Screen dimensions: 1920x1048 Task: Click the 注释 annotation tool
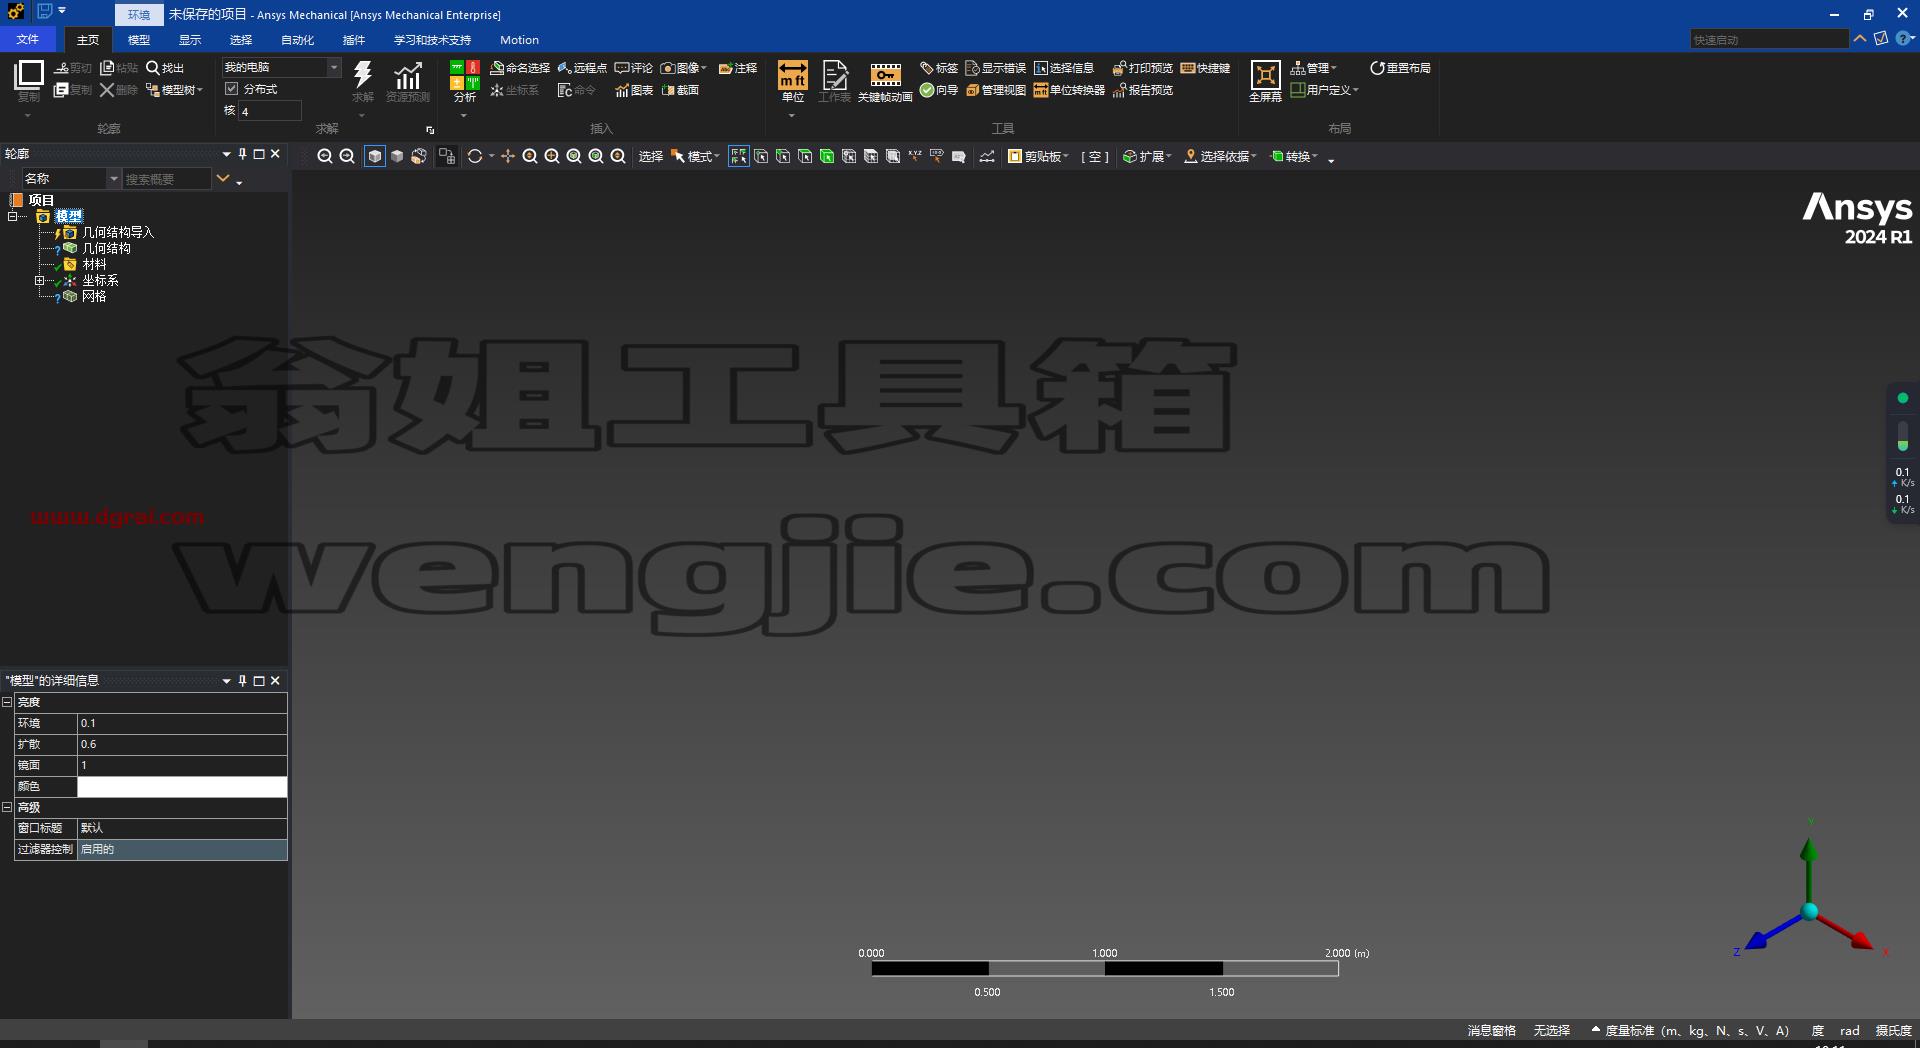click(x=738, y=68)
